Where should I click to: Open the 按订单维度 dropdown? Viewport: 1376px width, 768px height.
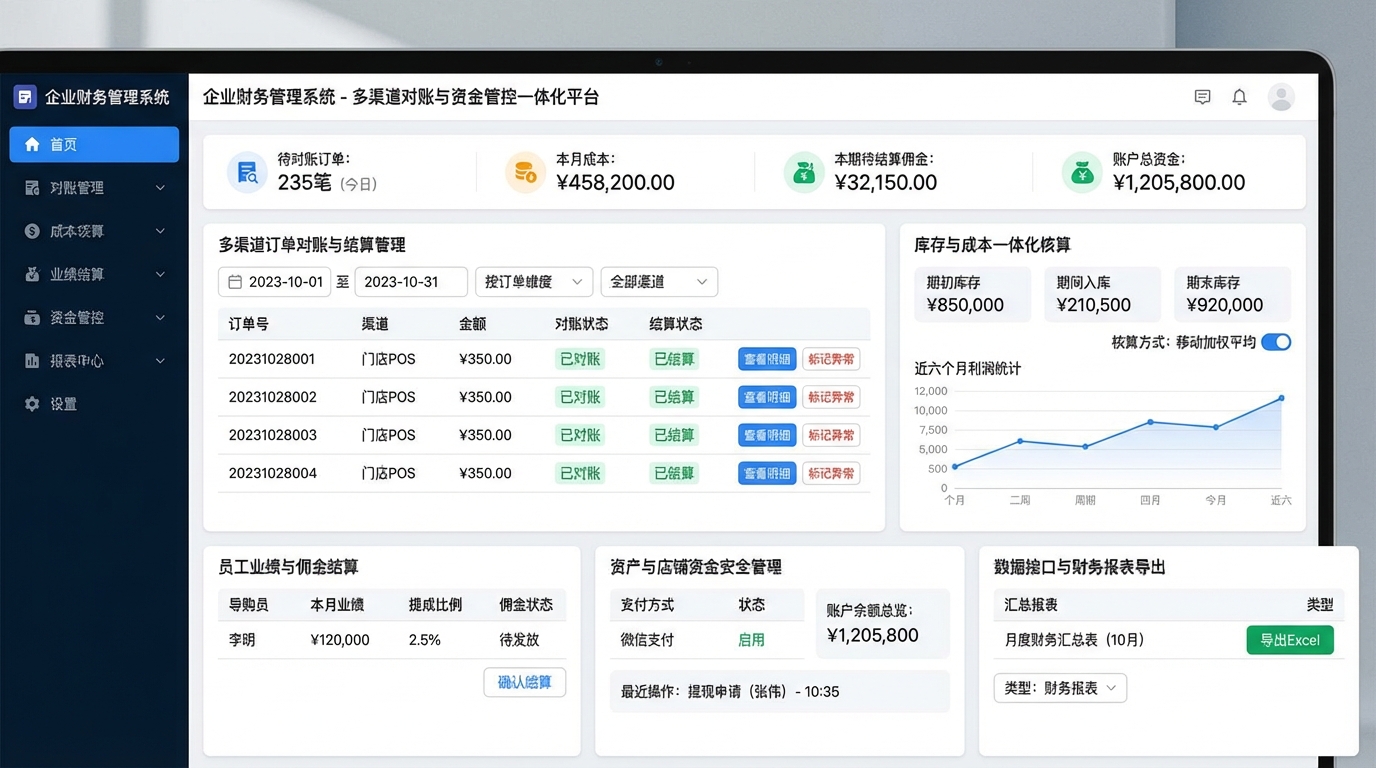click(x=533, y=282)
